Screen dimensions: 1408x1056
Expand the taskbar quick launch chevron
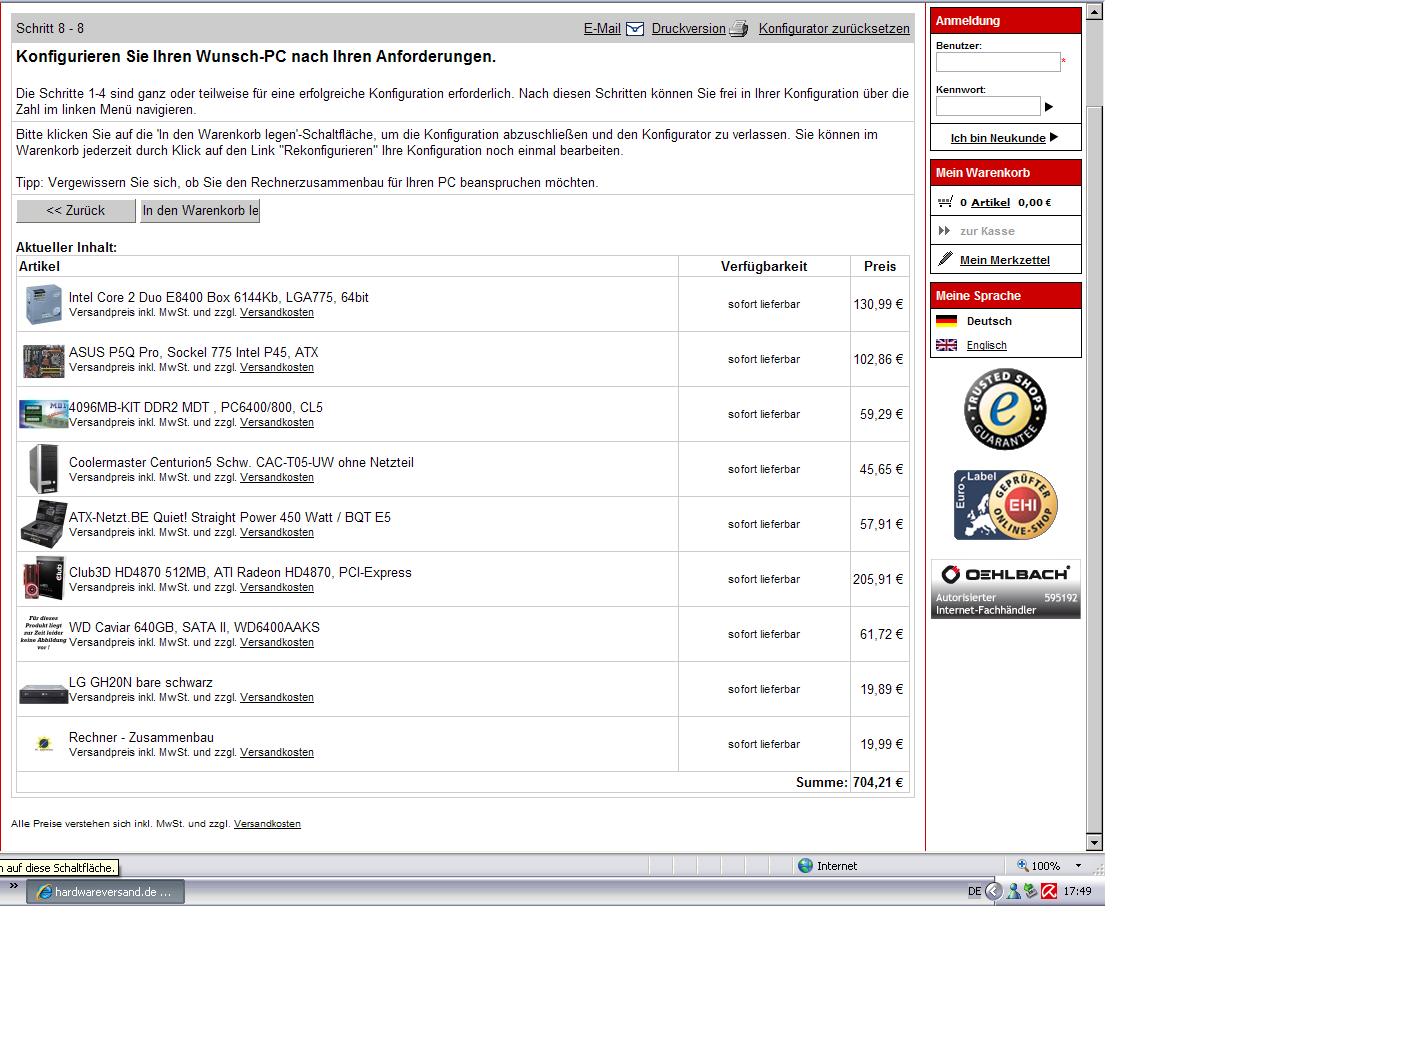point(13,886)
